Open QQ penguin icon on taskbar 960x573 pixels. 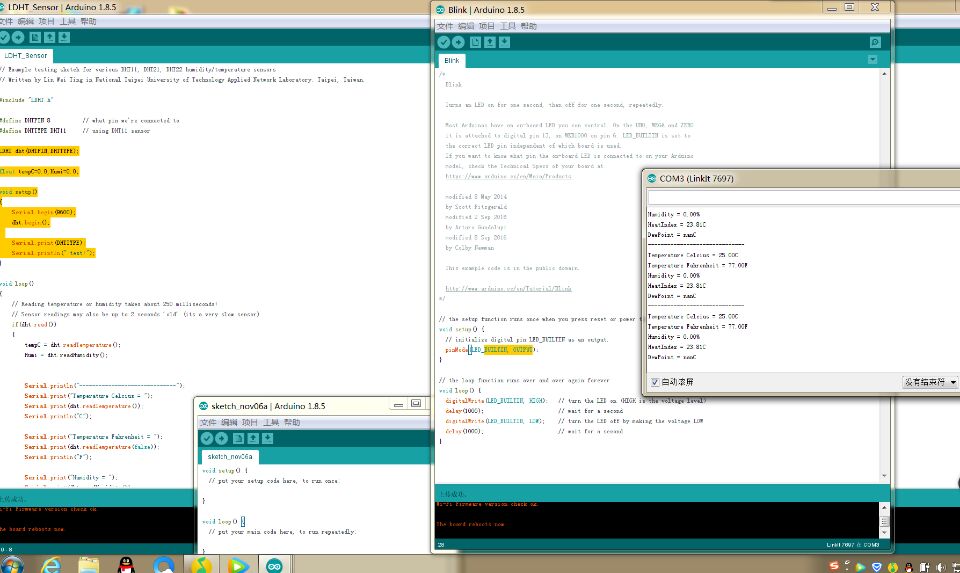coord(126,564)
